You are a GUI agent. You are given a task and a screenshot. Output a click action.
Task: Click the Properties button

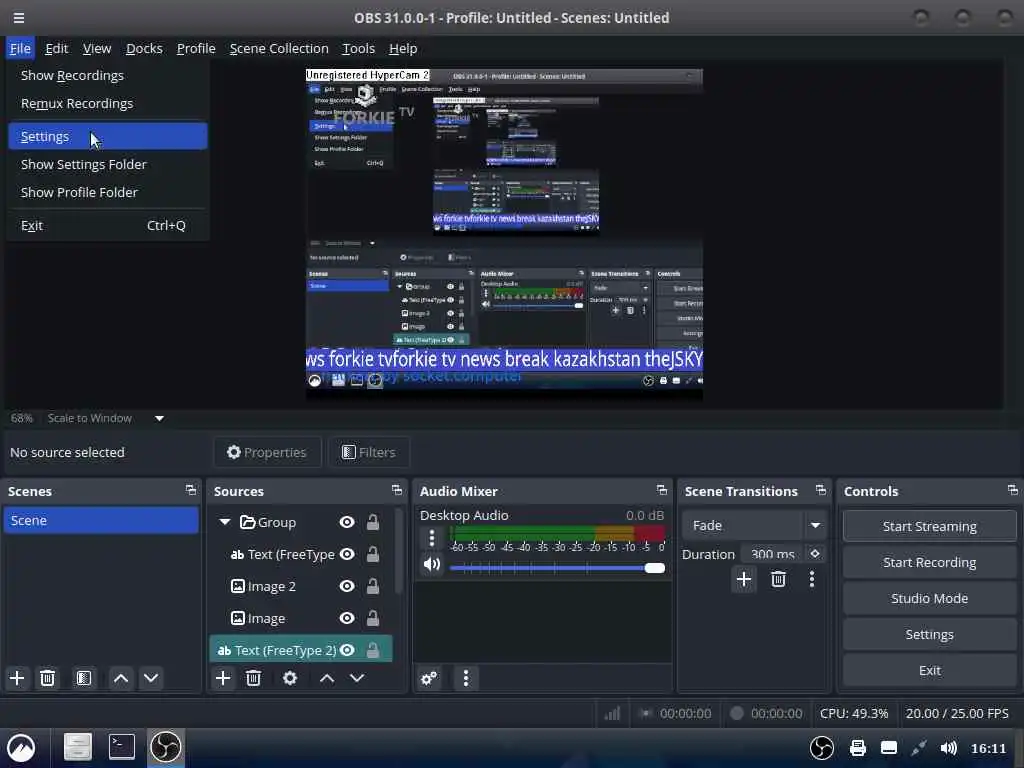point(267,452)
